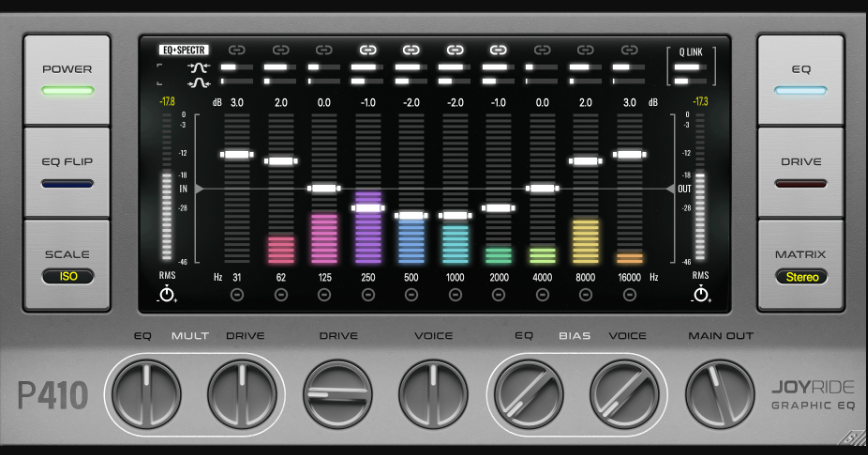Click the 1000 Hz frequency label
Viewport: 868px width, 455px height.
pos(455,277)
